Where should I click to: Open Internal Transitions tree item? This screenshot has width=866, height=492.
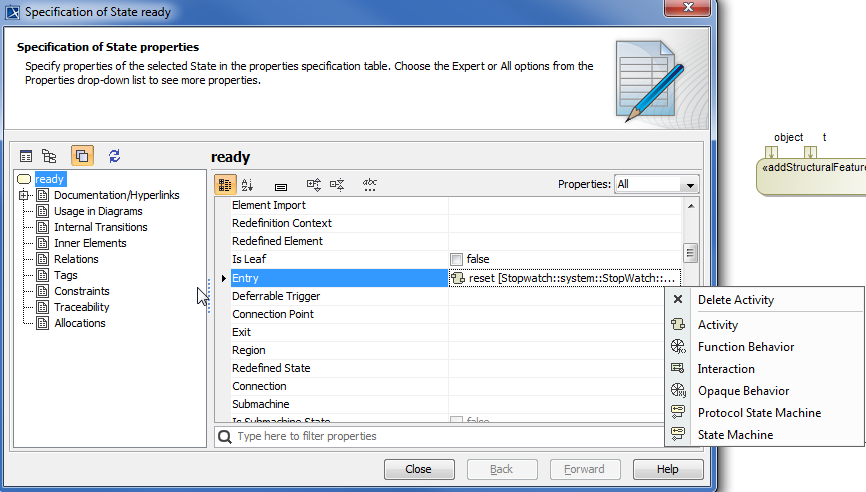101,227
